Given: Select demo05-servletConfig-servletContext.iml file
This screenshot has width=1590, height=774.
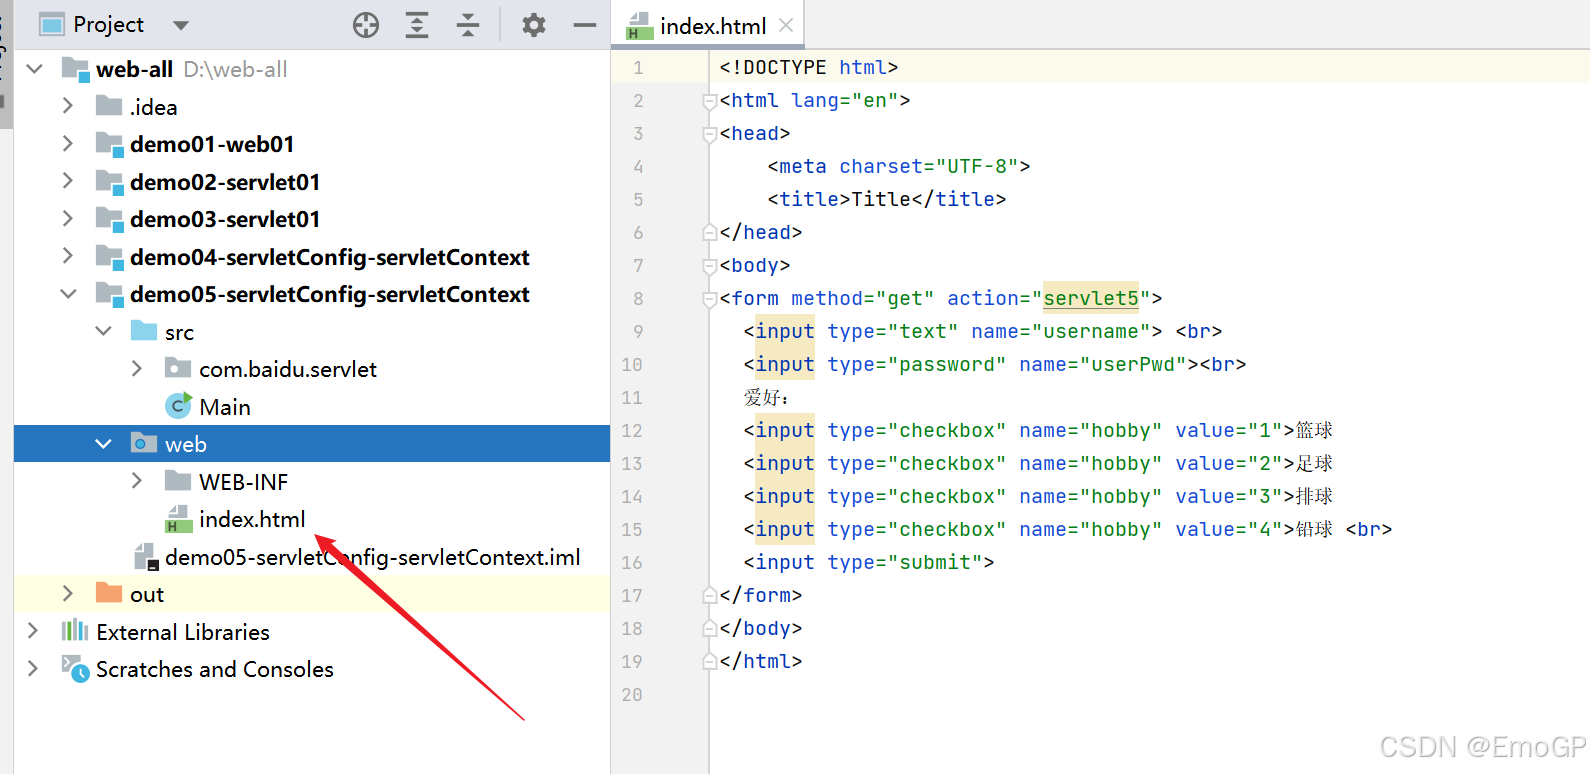Looking at the screenshot, I should 373,557.
